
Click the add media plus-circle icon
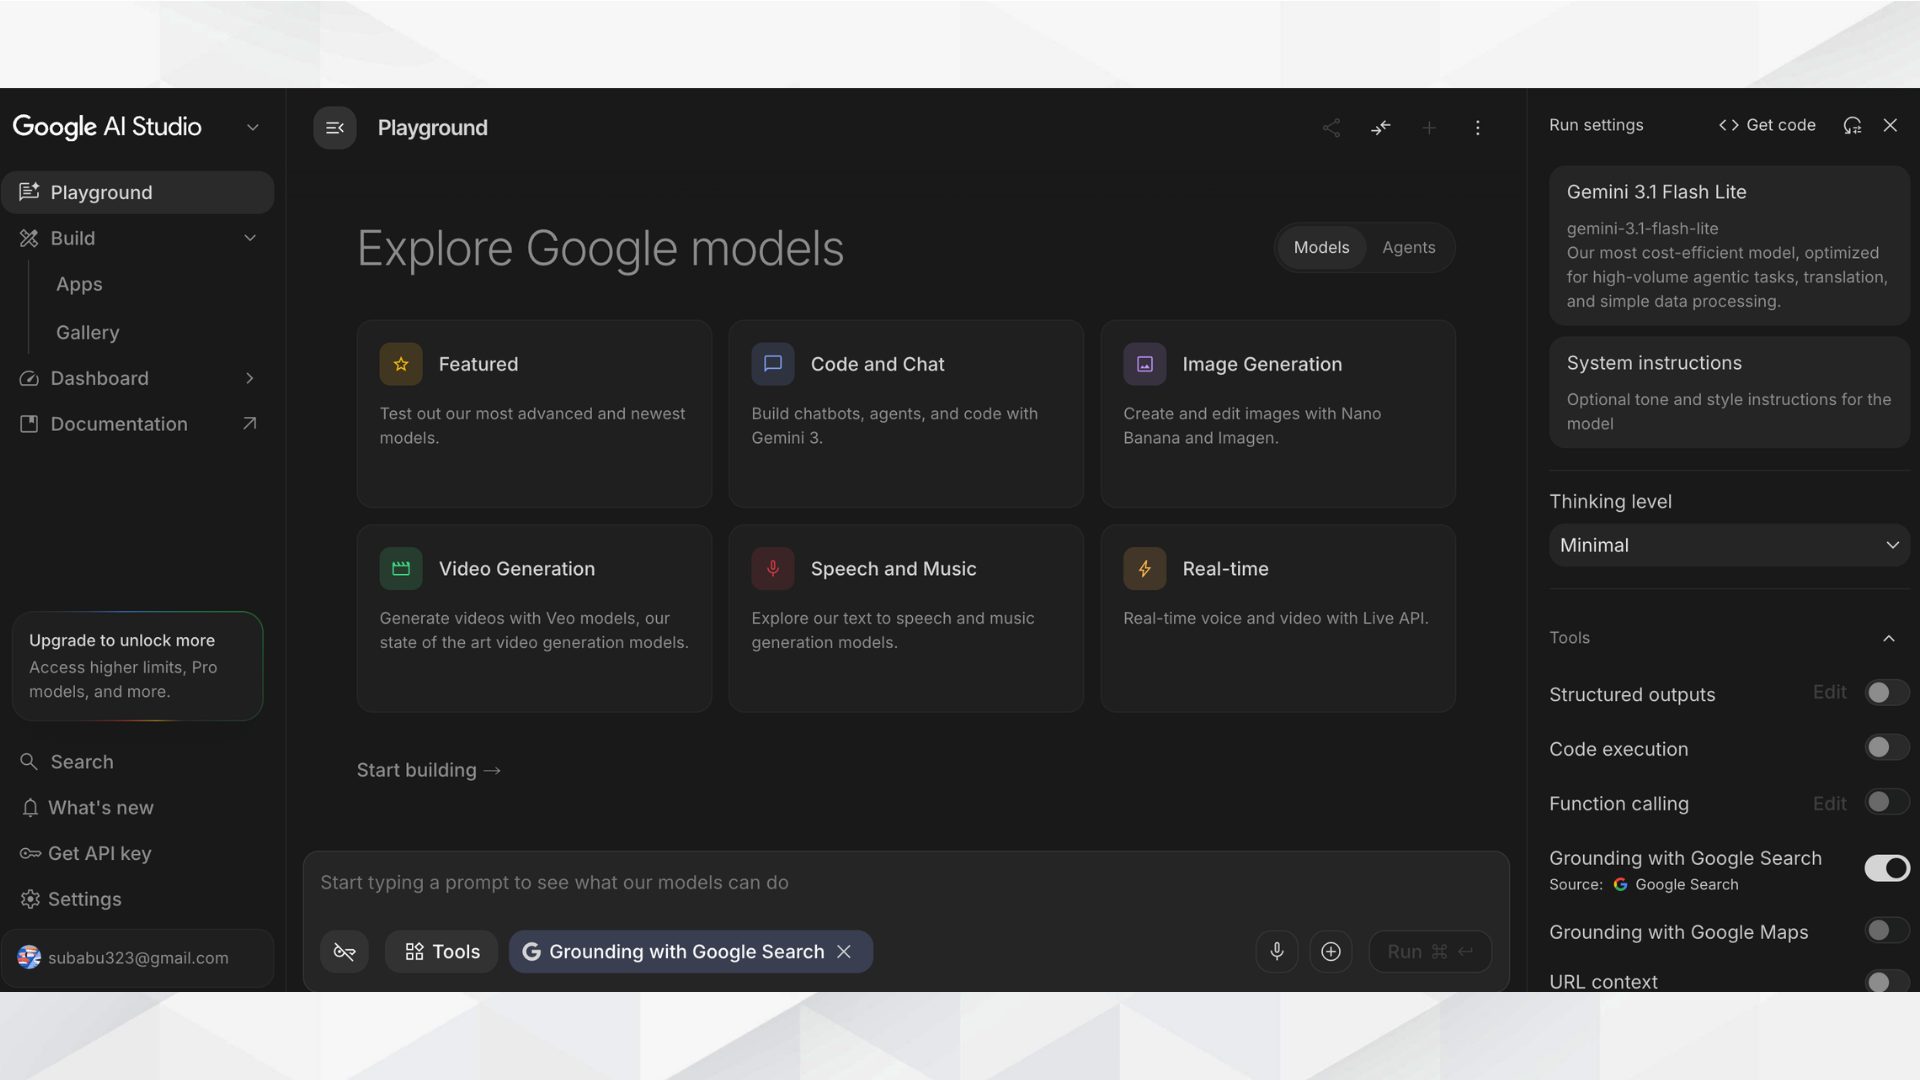click(1331, 952)
